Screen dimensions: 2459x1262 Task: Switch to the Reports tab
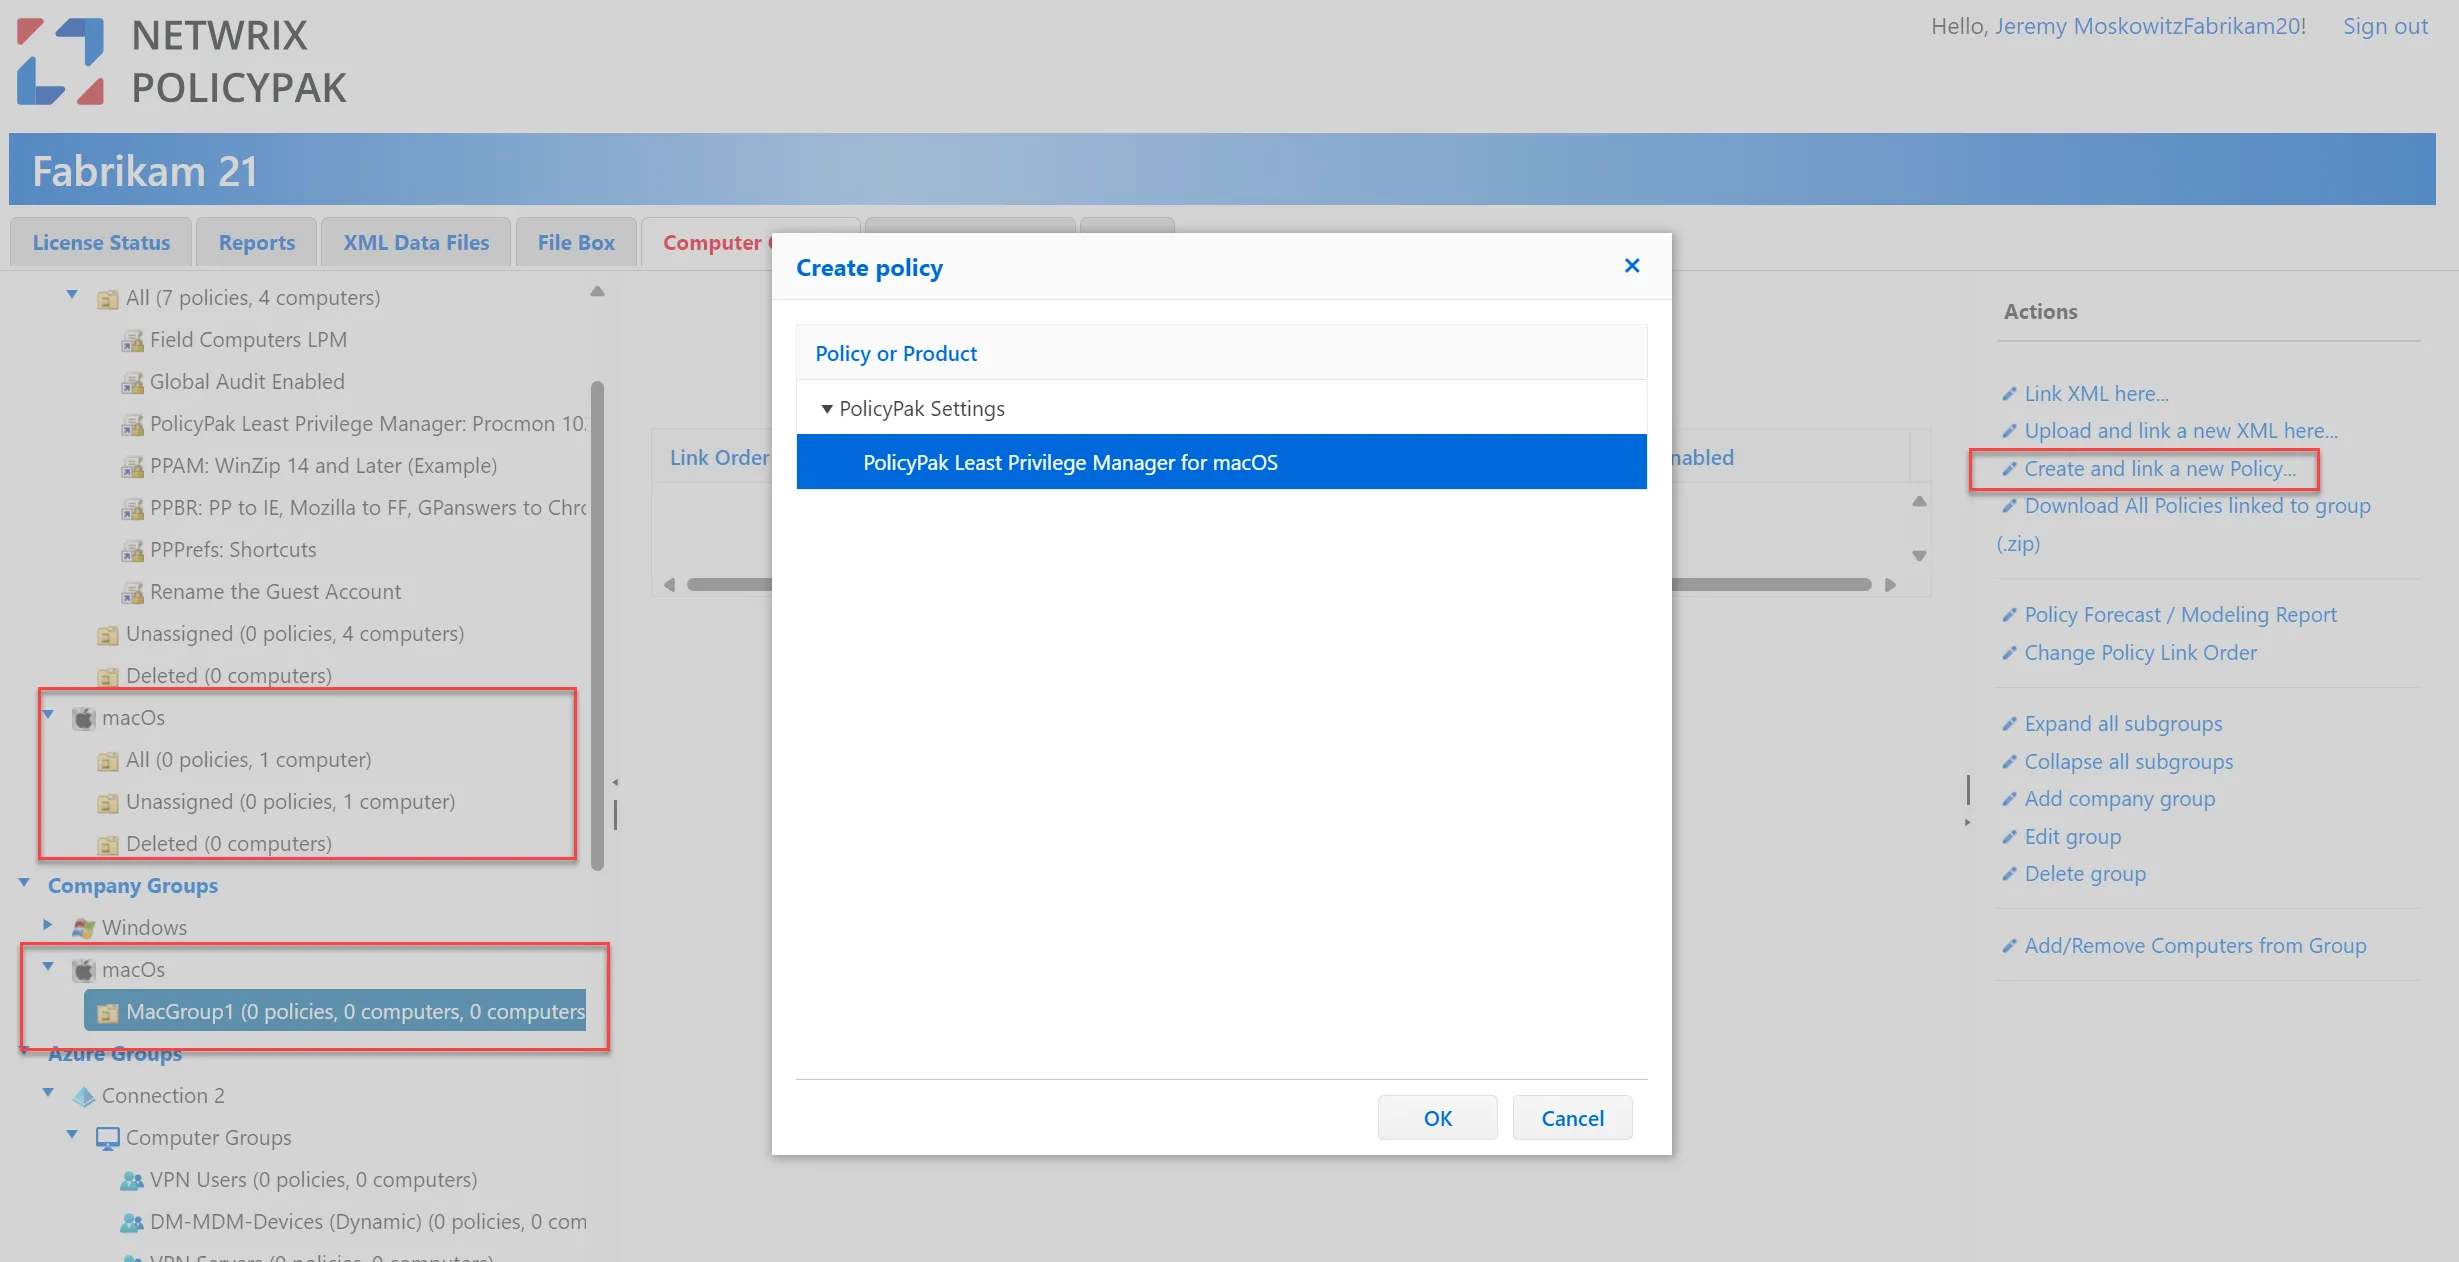point(256,242)
